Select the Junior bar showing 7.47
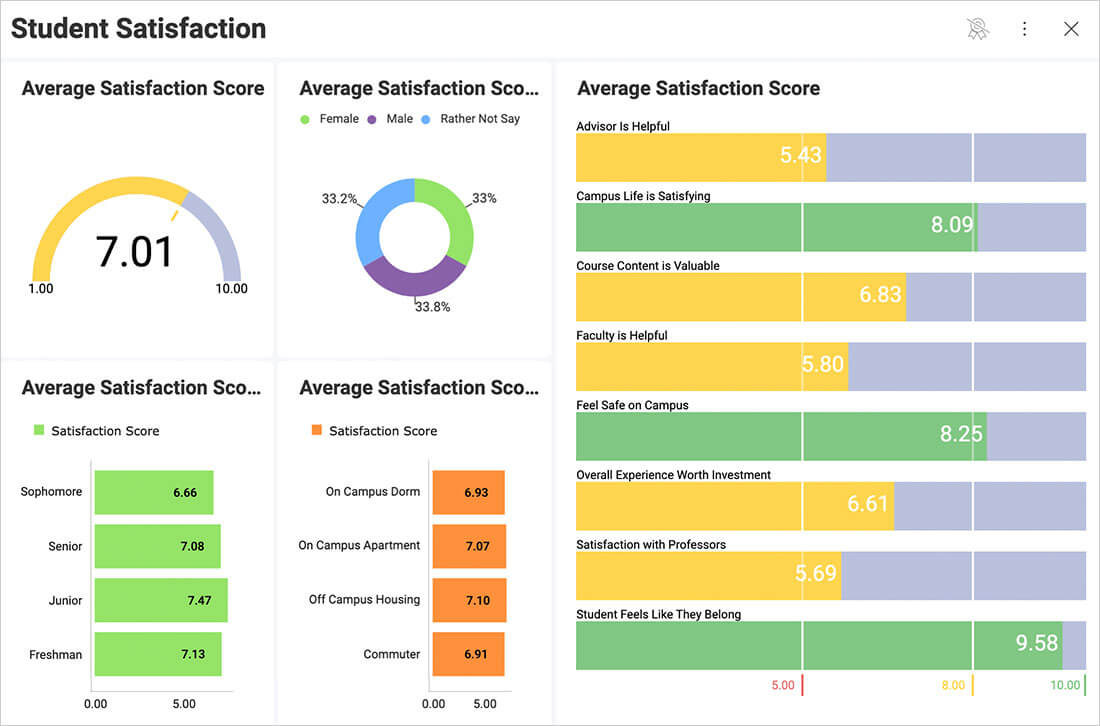 [160, 600]
